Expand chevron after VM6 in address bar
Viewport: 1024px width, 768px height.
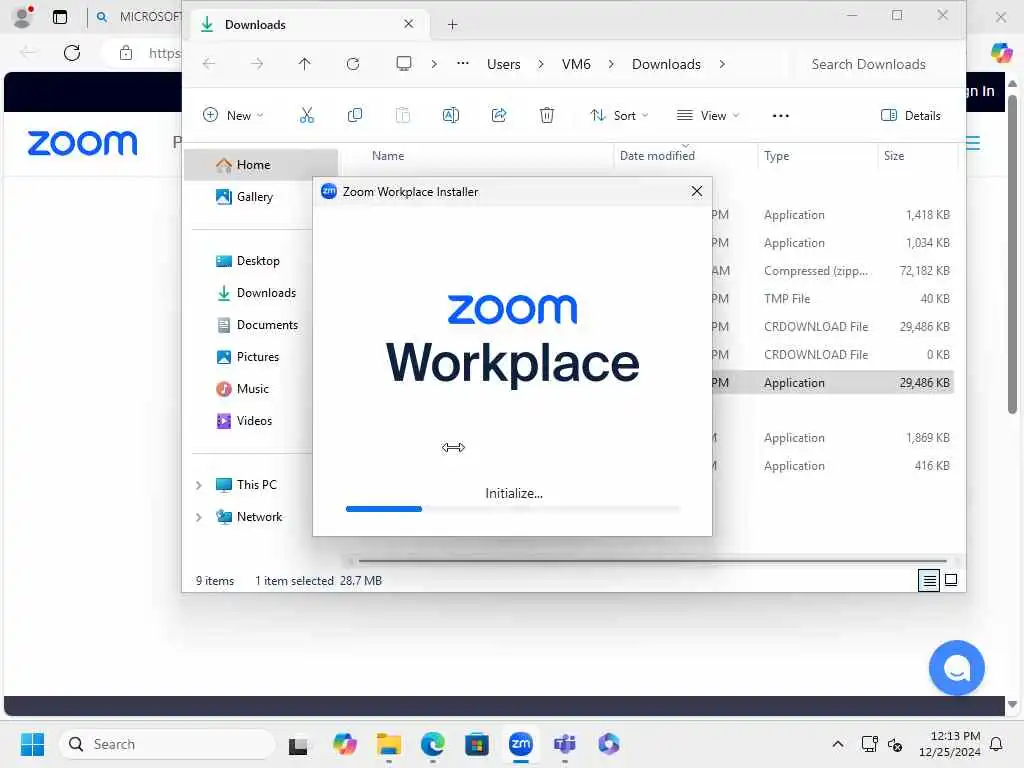[611, 64]
